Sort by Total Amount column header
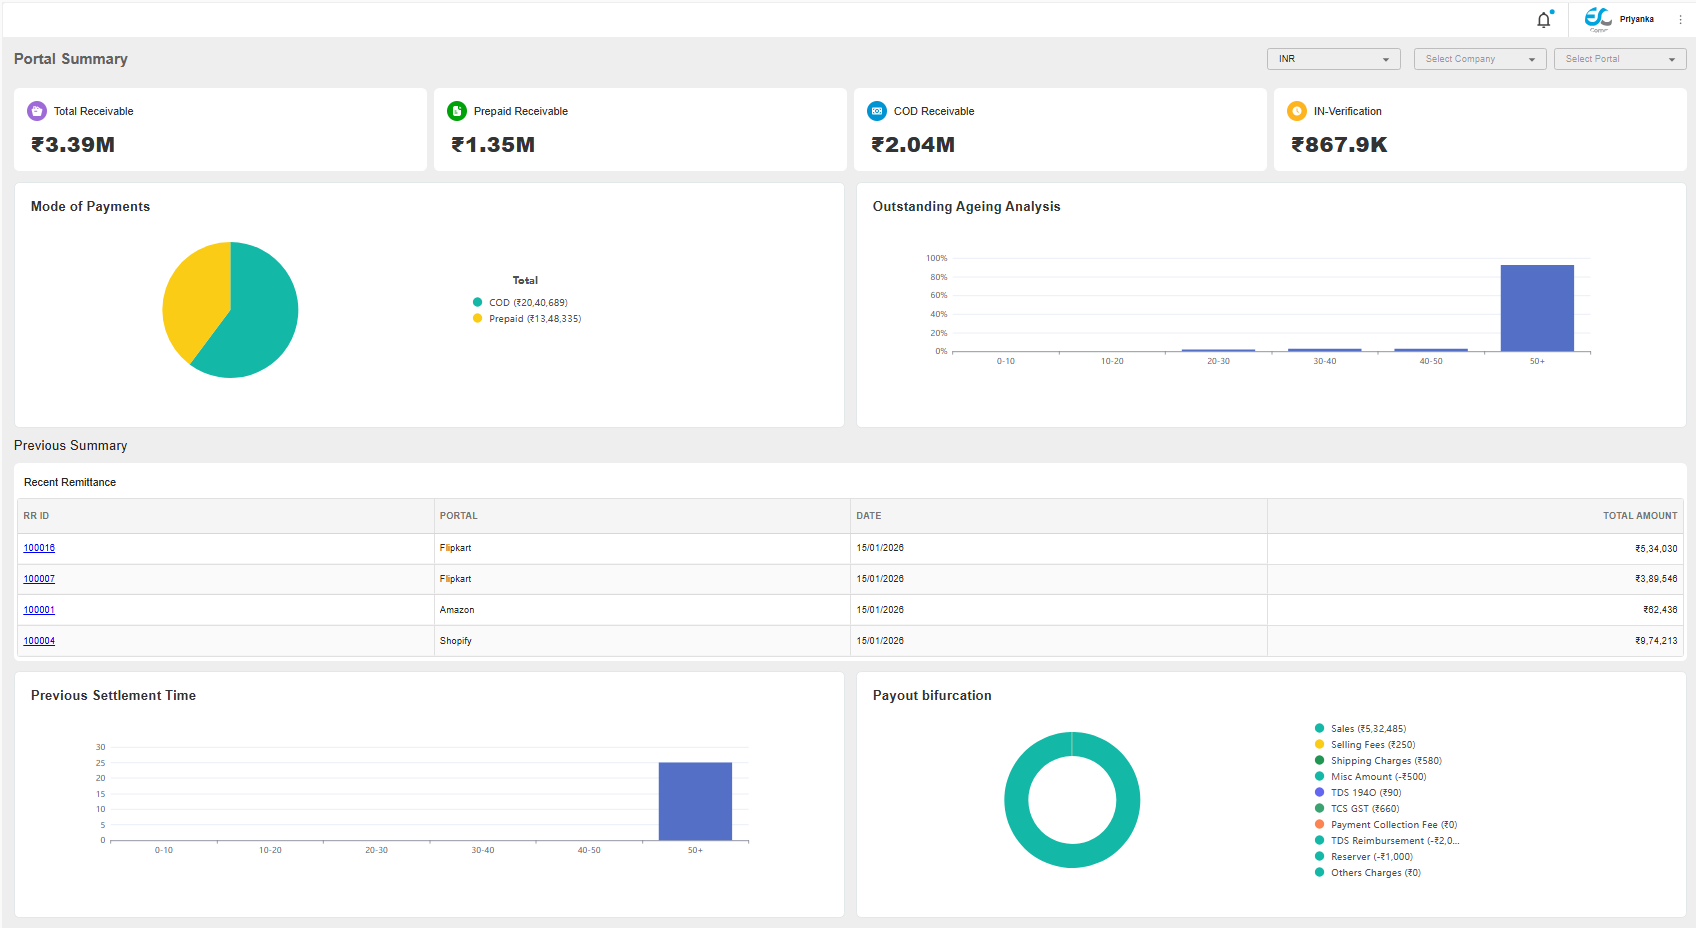Screen dimensions: 1696x928 point(1639,516)
